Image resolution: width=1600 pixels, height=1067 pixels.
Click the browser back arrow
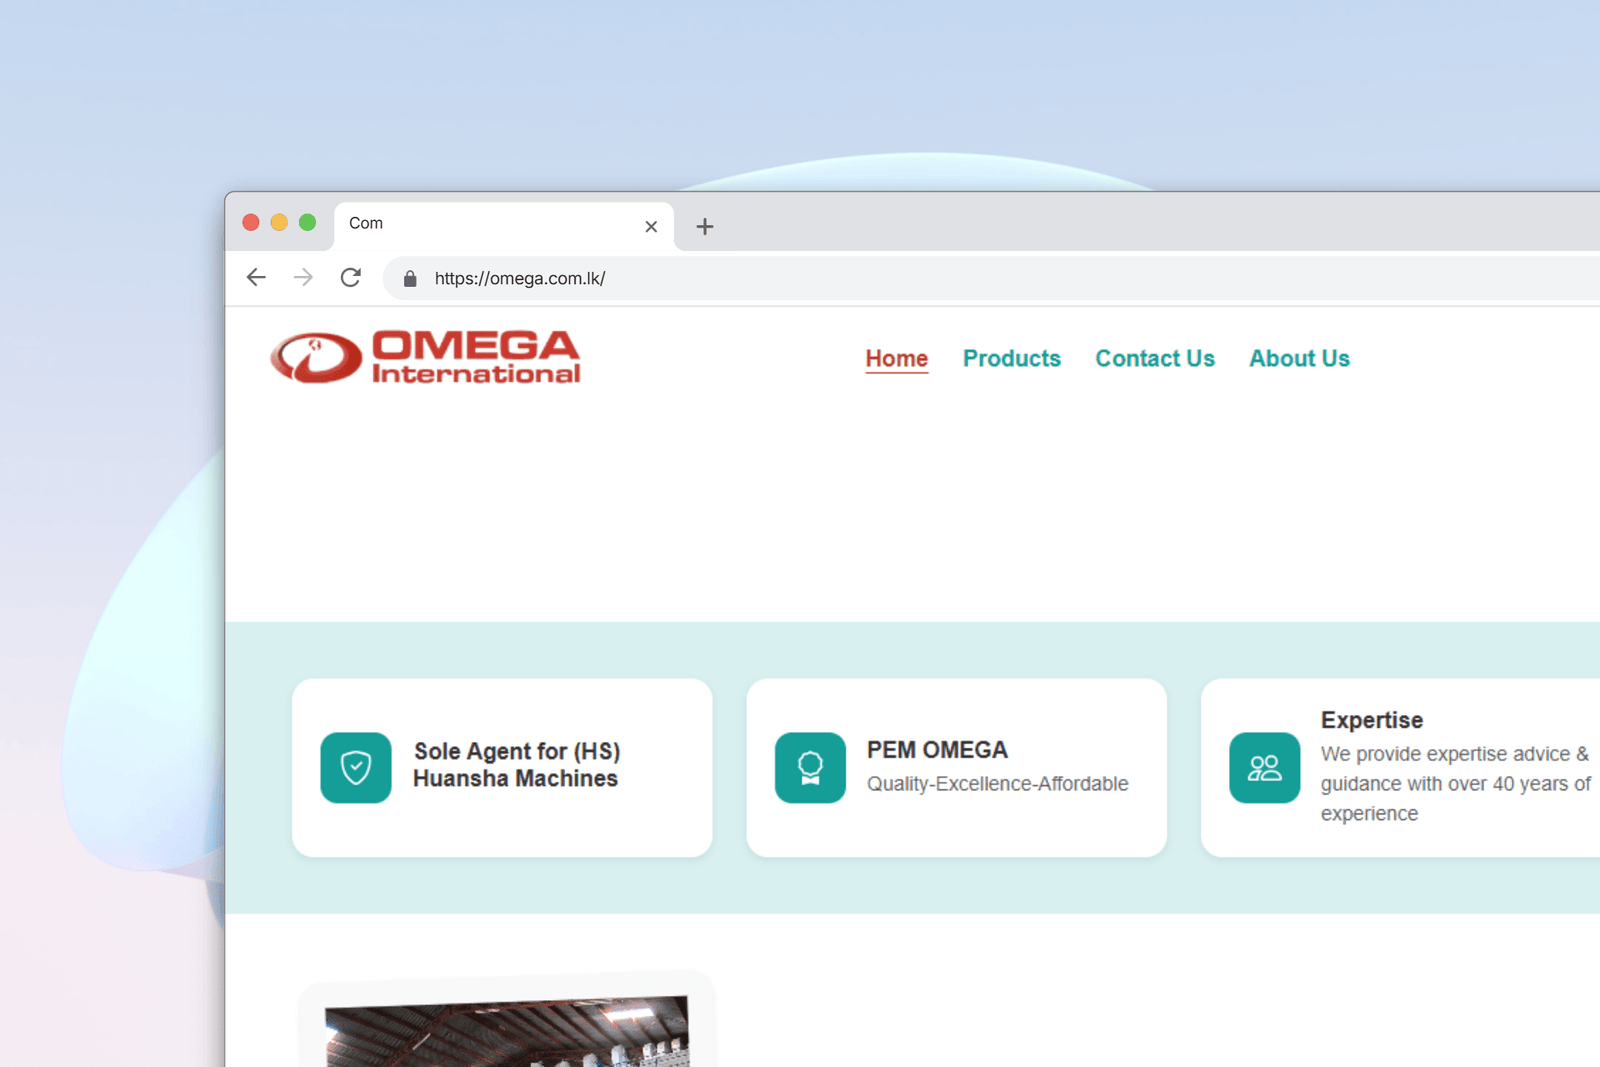click(x=256, y=278)
